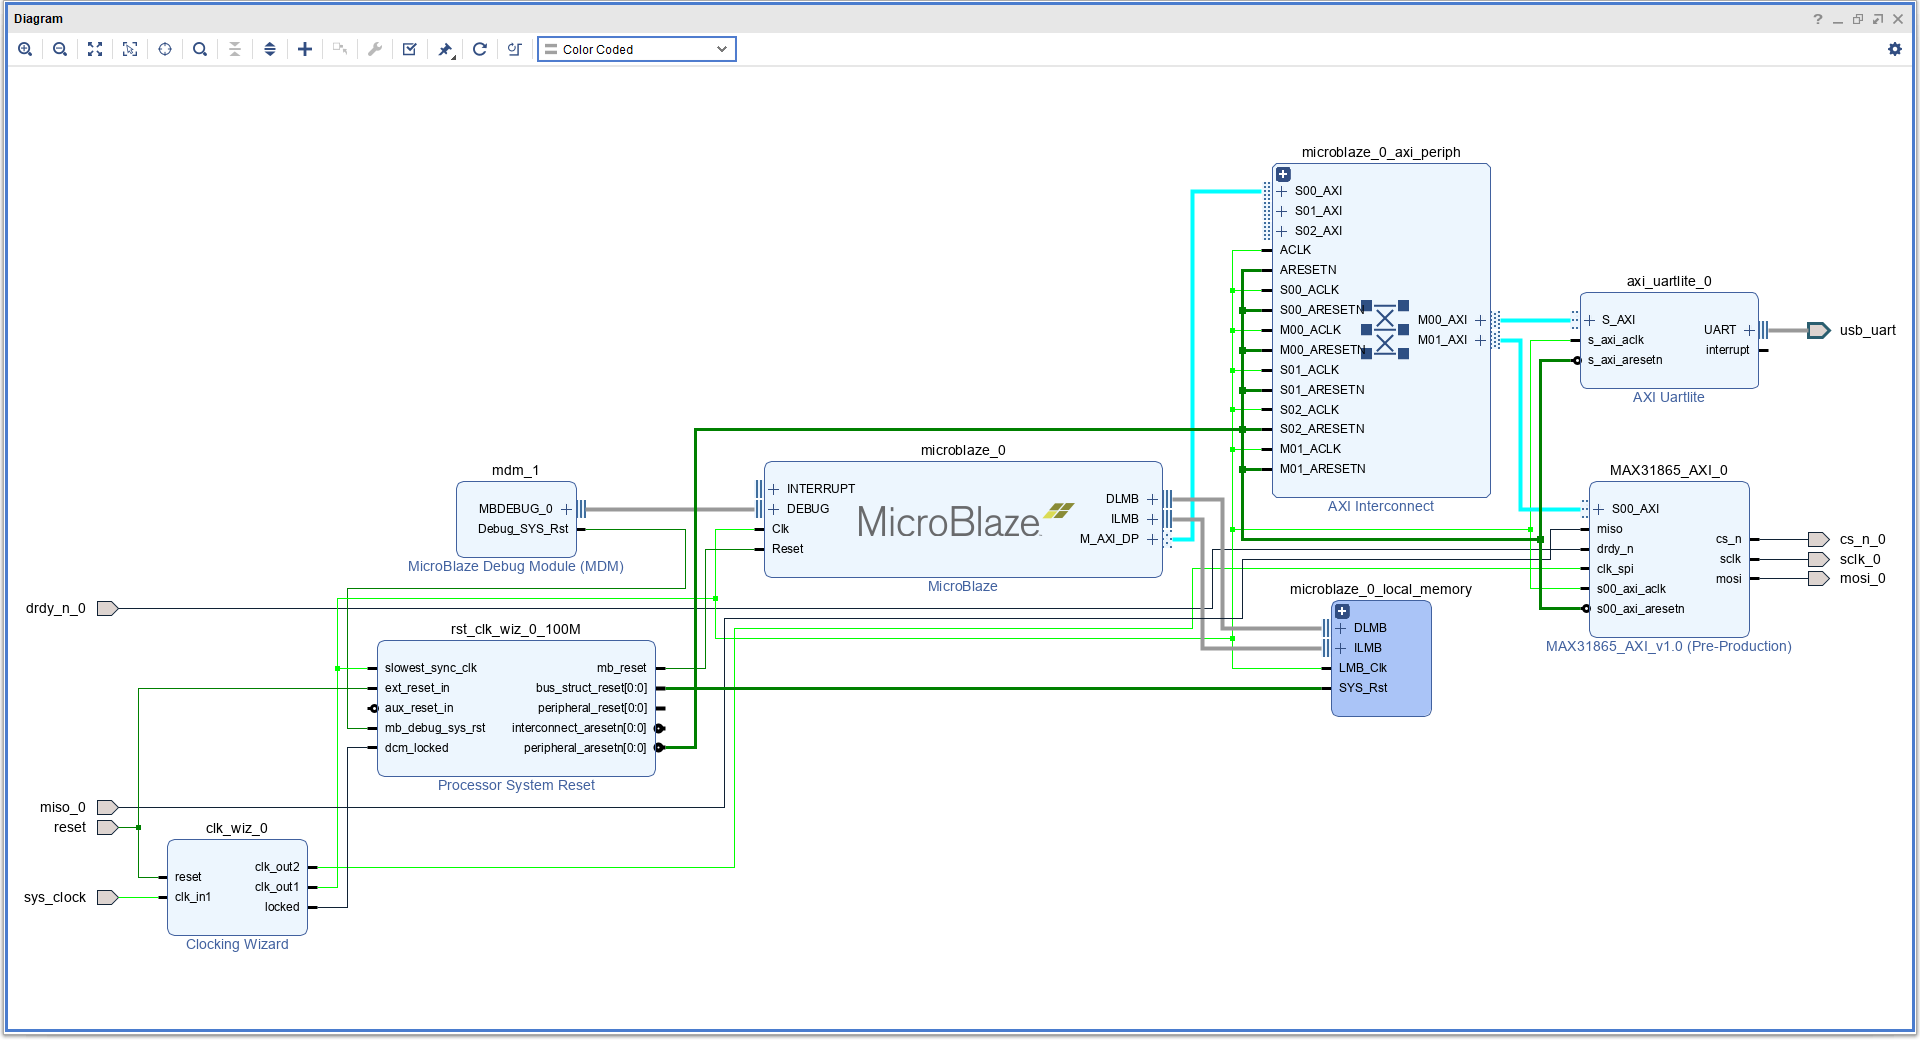Image resolution: width=1920 pixels, height=1040 pixels.
Task: Expand the M01_AXI interface pin
Action: pyautogui.click(x=1480, y=340)
